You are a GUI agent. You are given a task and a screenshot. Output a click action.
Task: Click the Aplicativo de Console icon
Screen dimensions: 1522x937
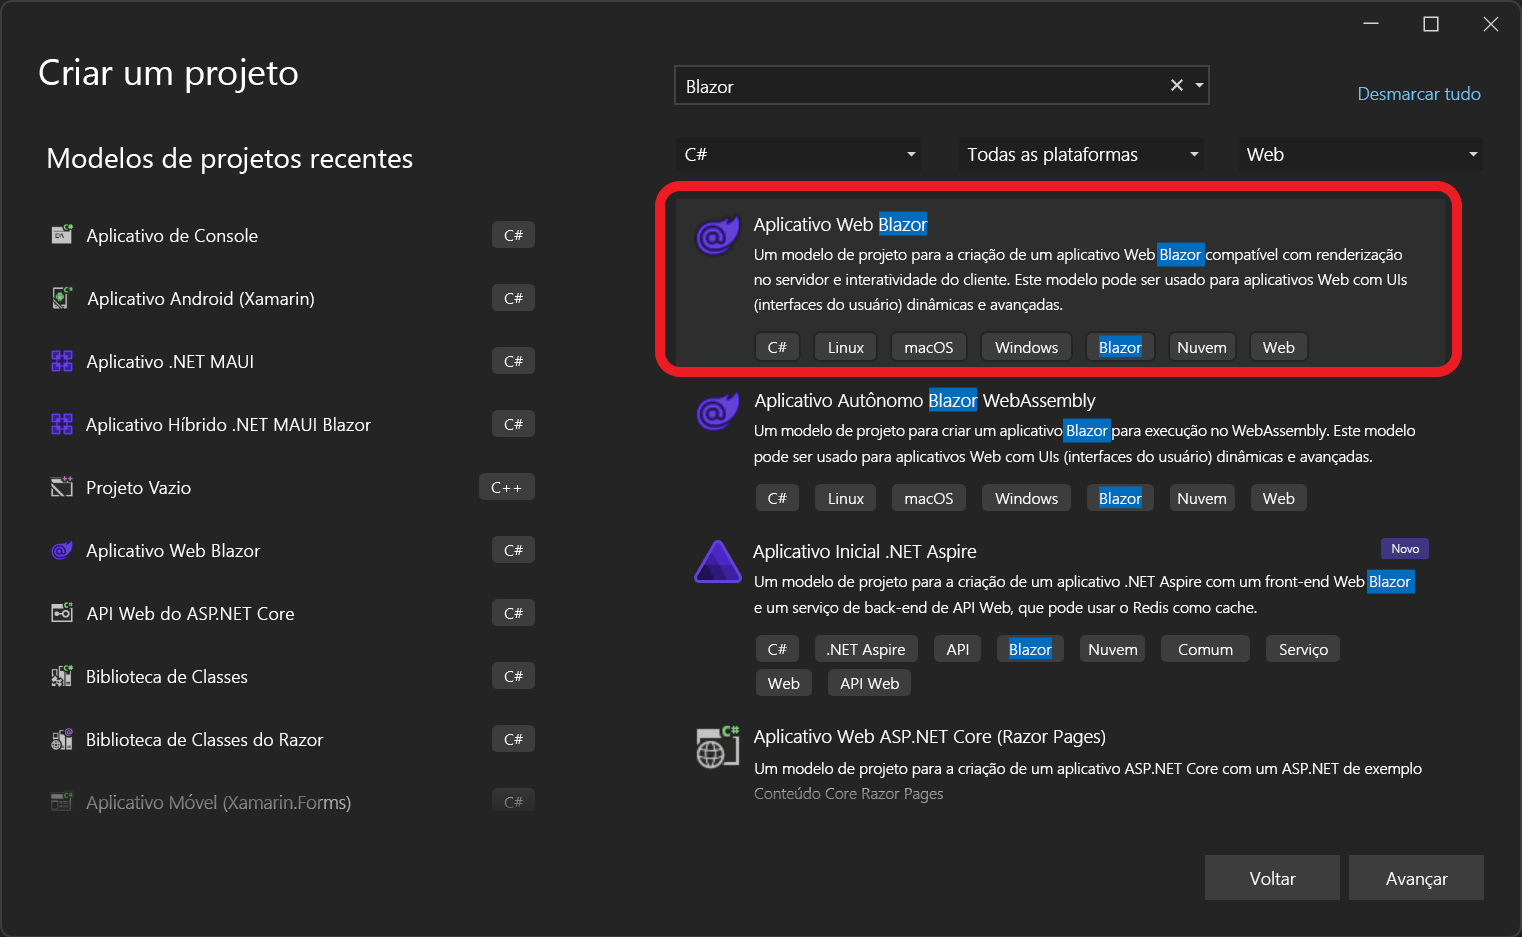[x=62, y=235]
